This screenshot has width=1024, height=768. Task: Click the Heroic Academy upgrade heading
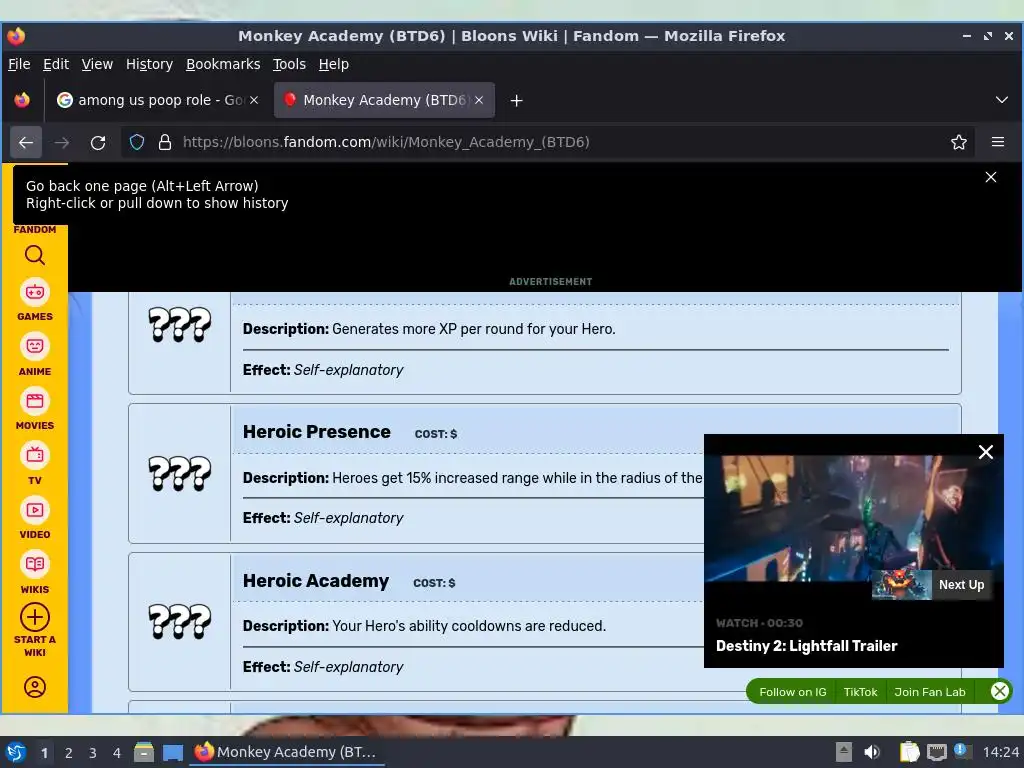[x=316, y=581]
